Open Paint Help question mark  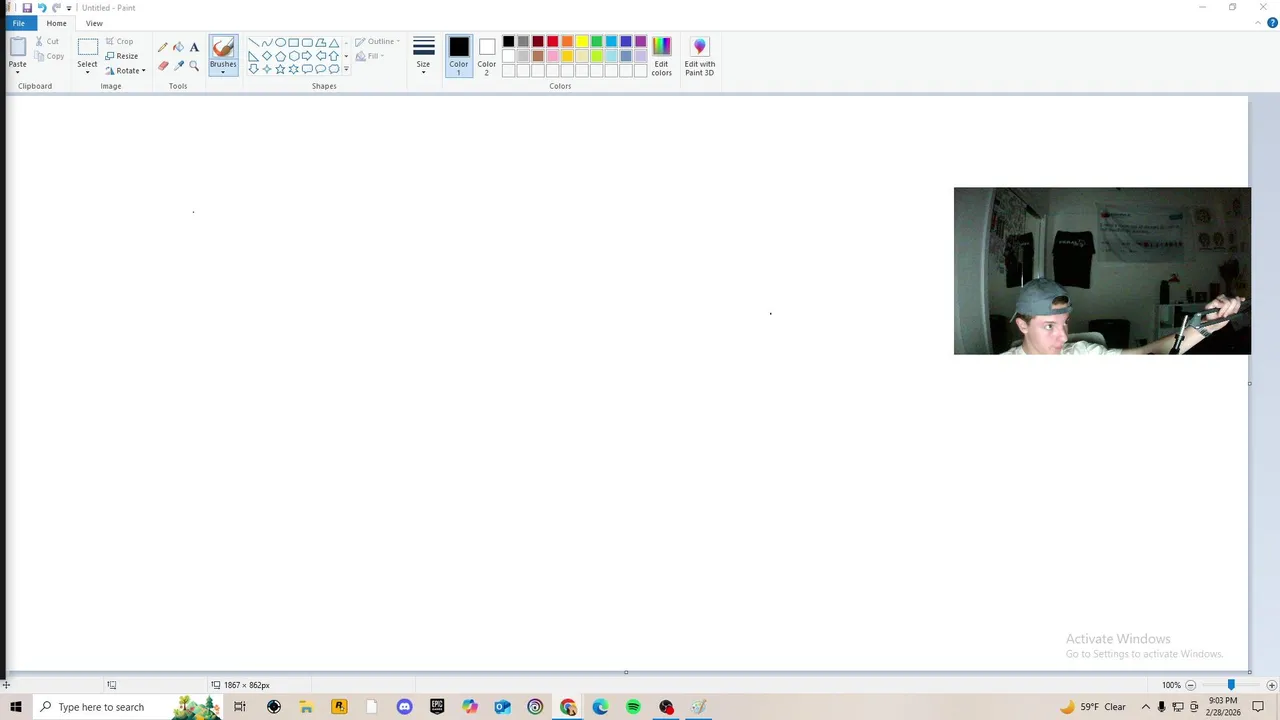coord(1272,22)
